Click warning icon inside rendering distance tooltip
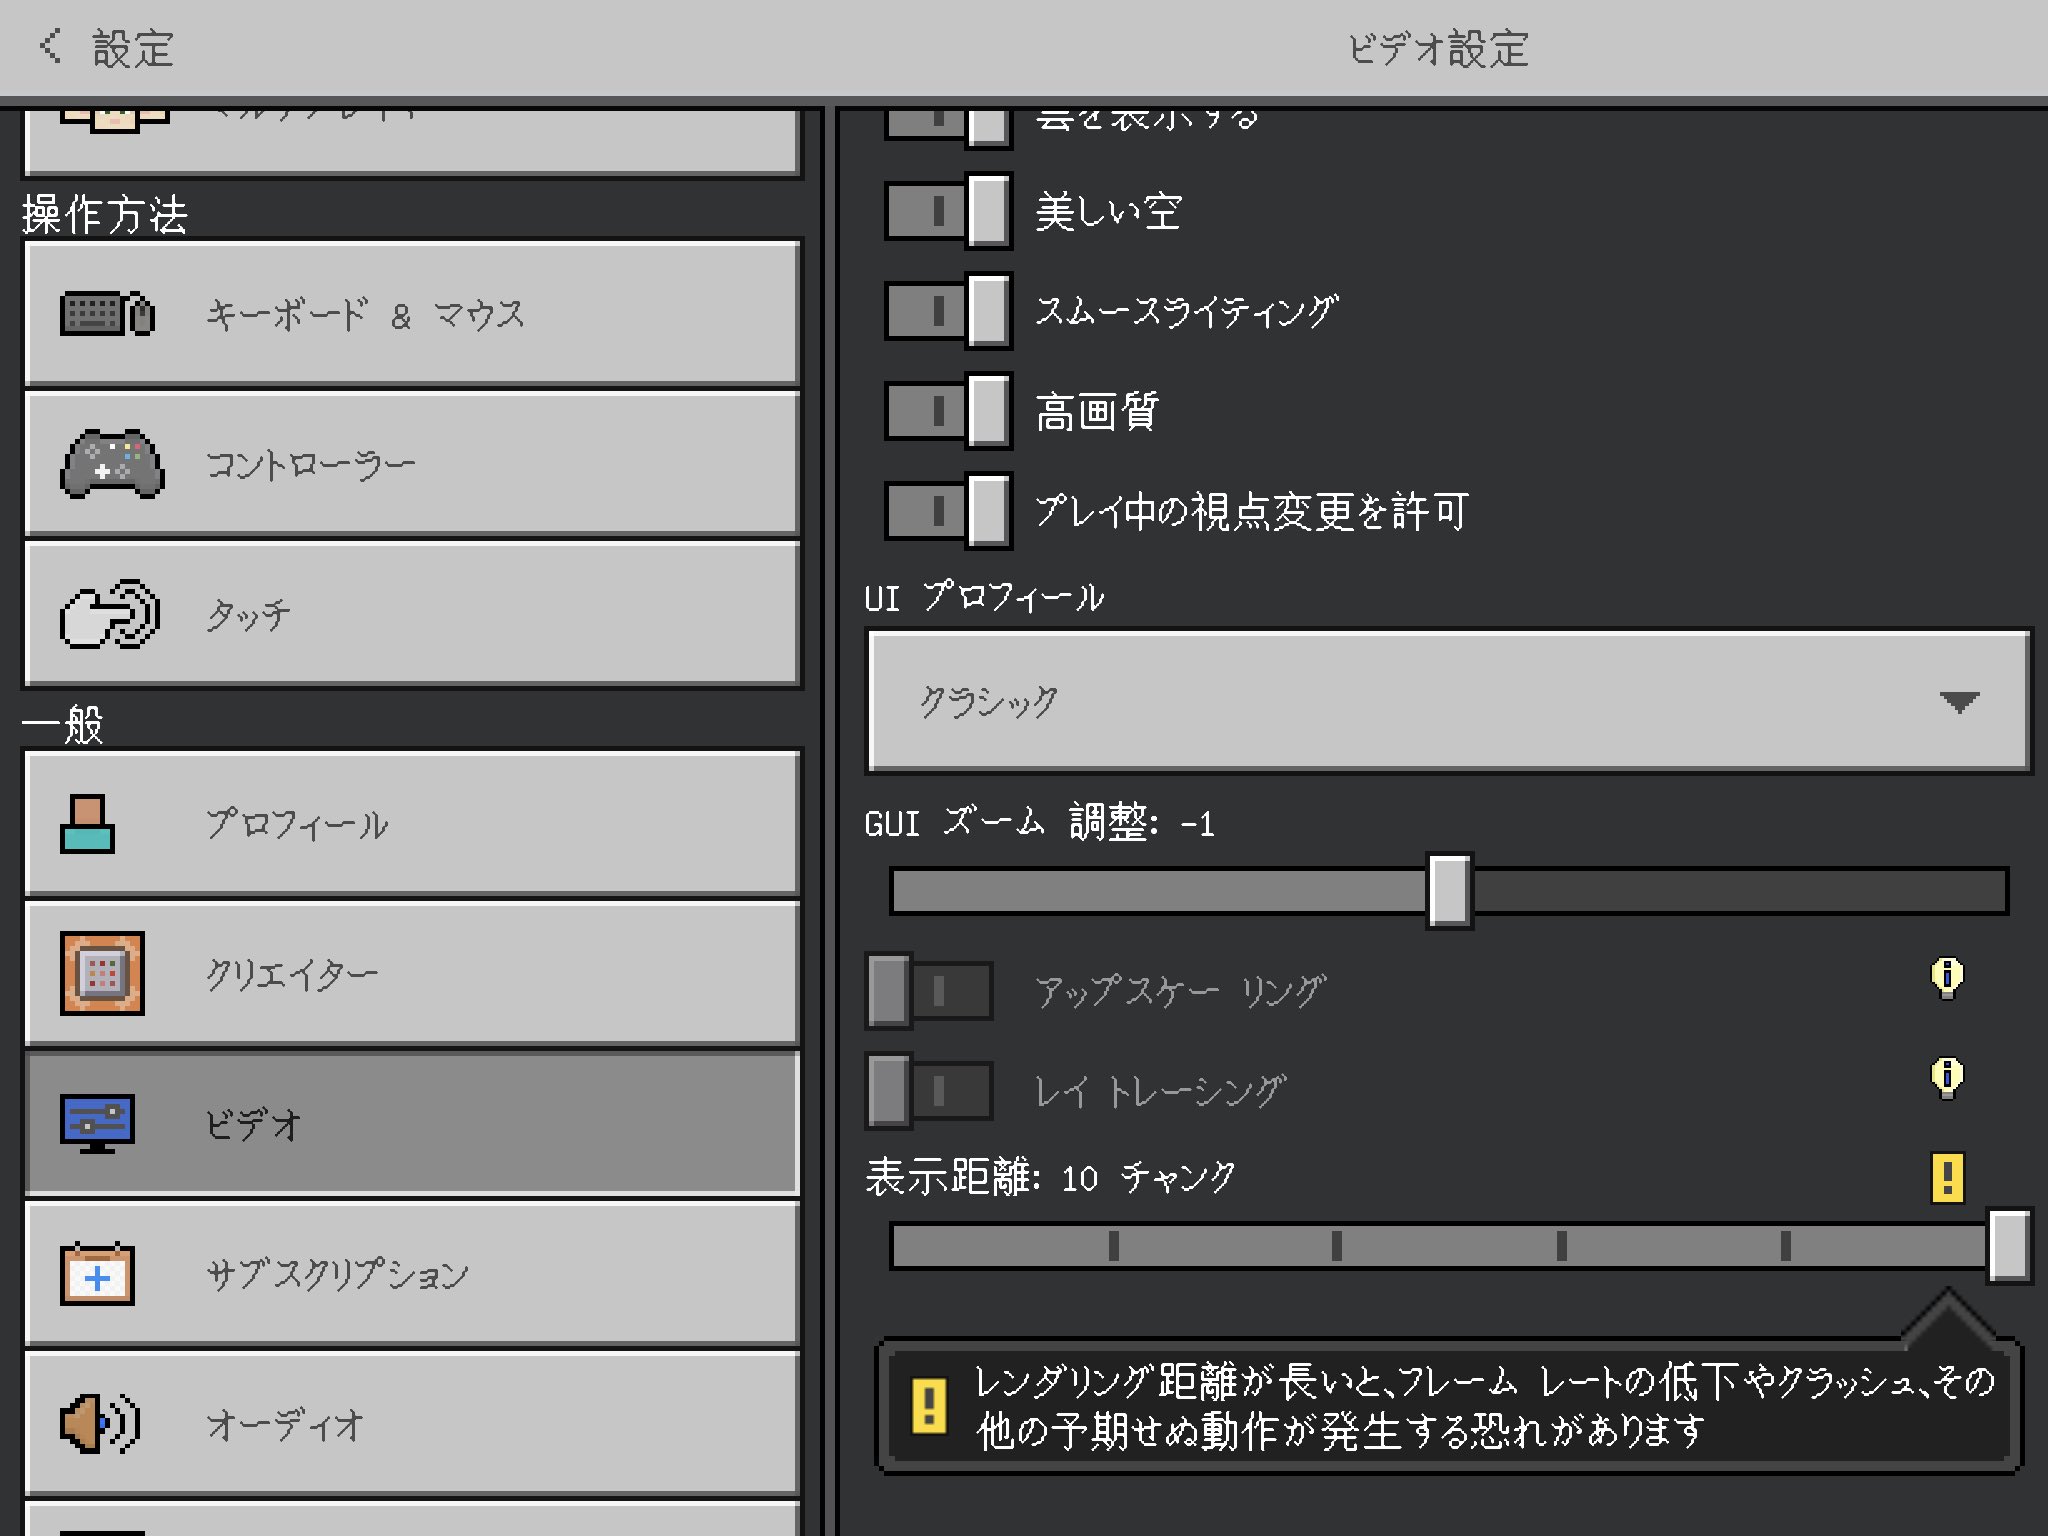The width and height of the screenshot is (2048, 1536). 929,1405
